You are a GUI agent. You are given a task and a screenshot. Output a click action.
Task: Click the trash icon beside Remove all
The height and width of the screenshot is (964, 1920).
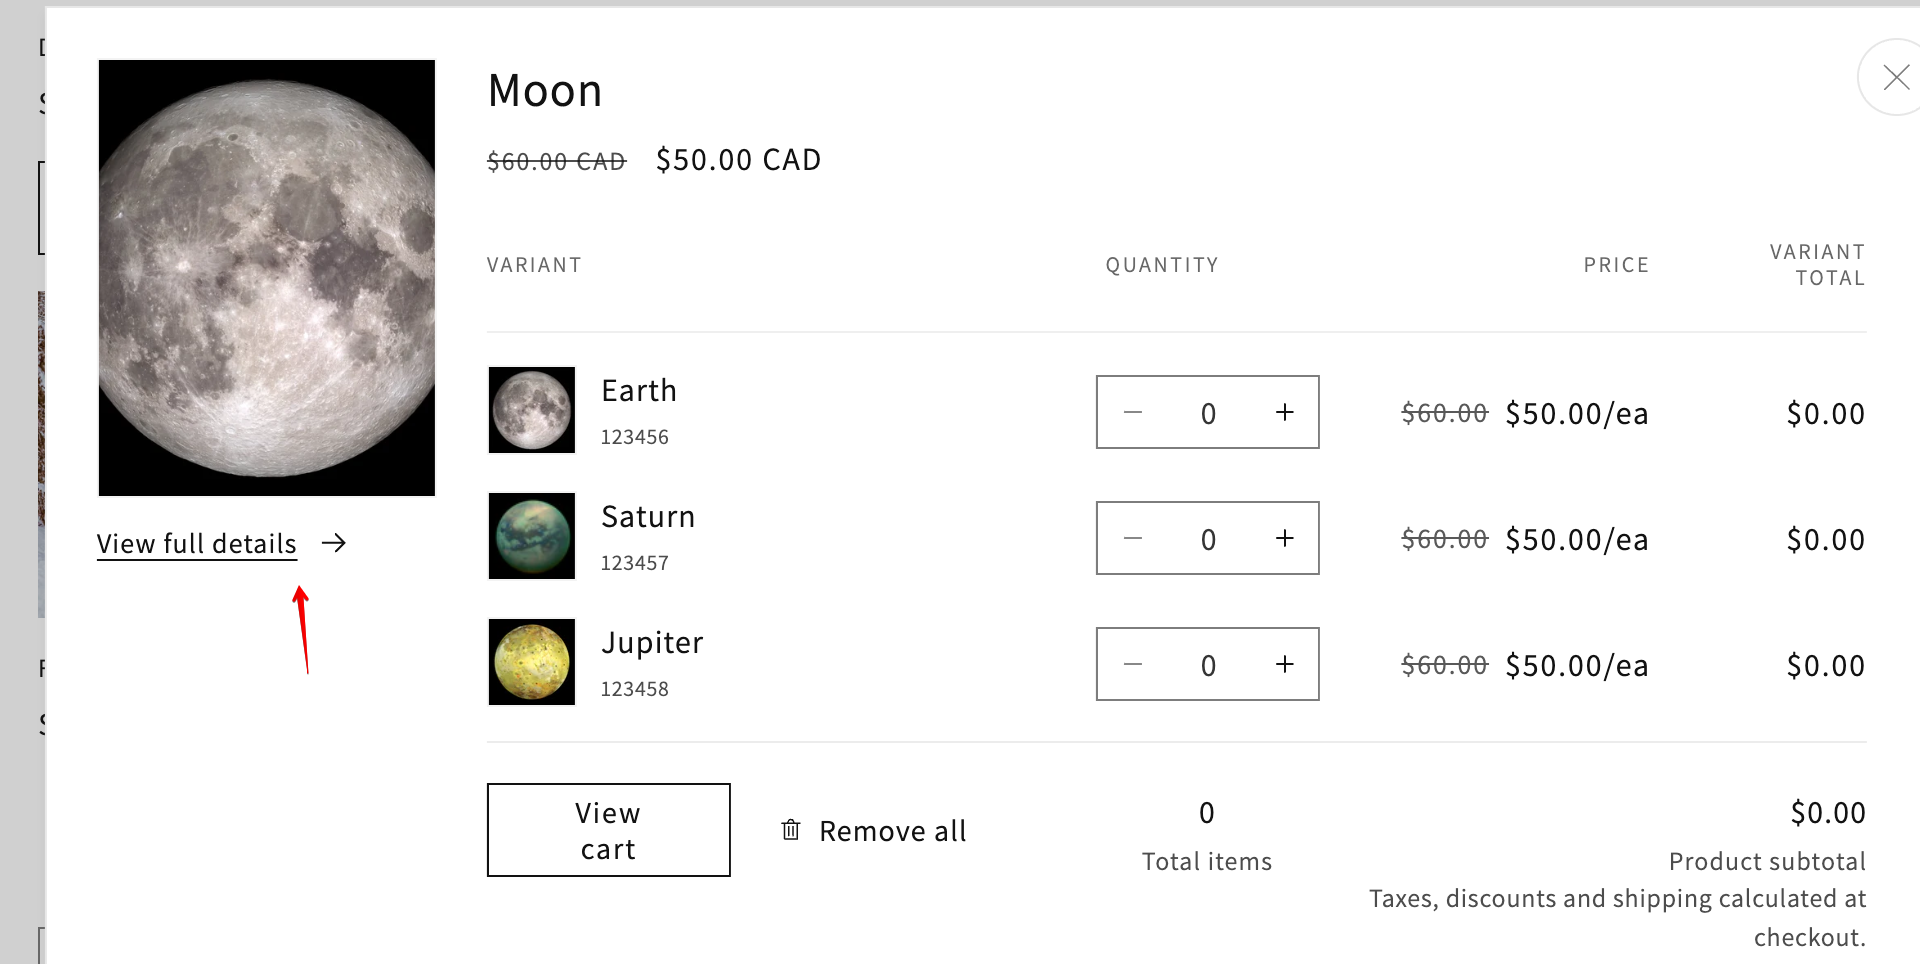pos(791,830)
